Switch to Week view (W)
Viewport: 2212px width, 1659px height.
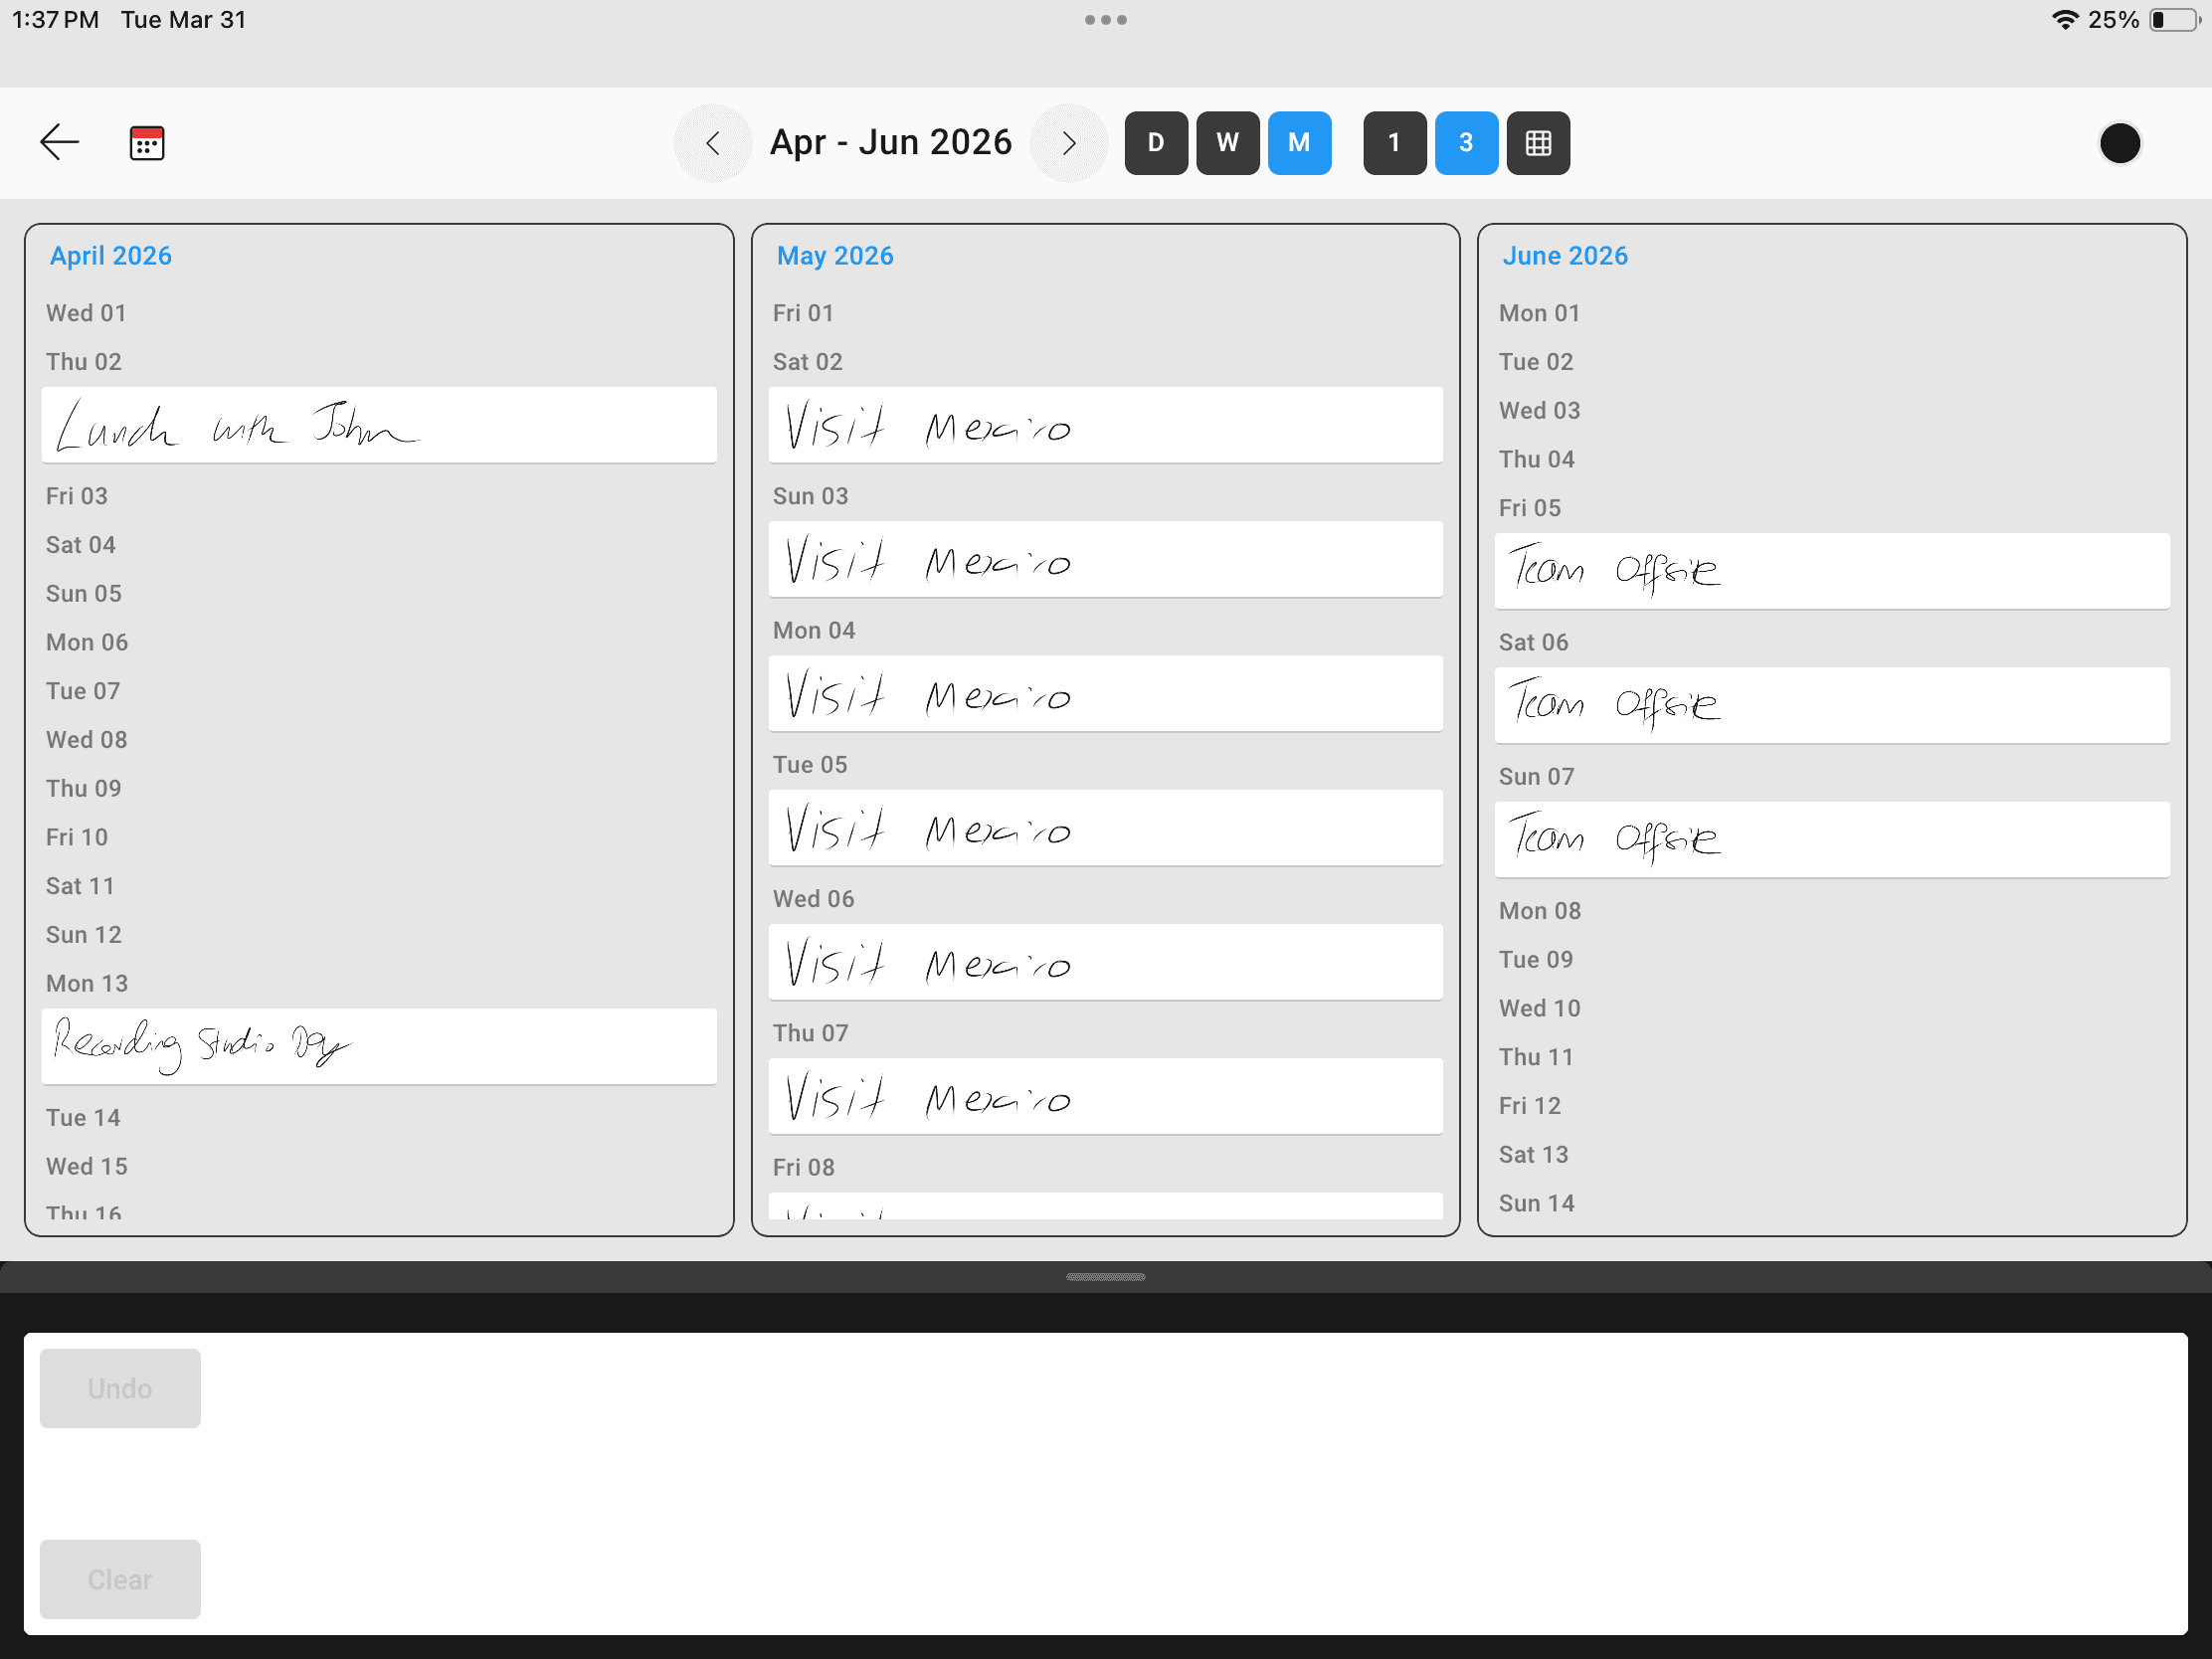point(1227,143)
